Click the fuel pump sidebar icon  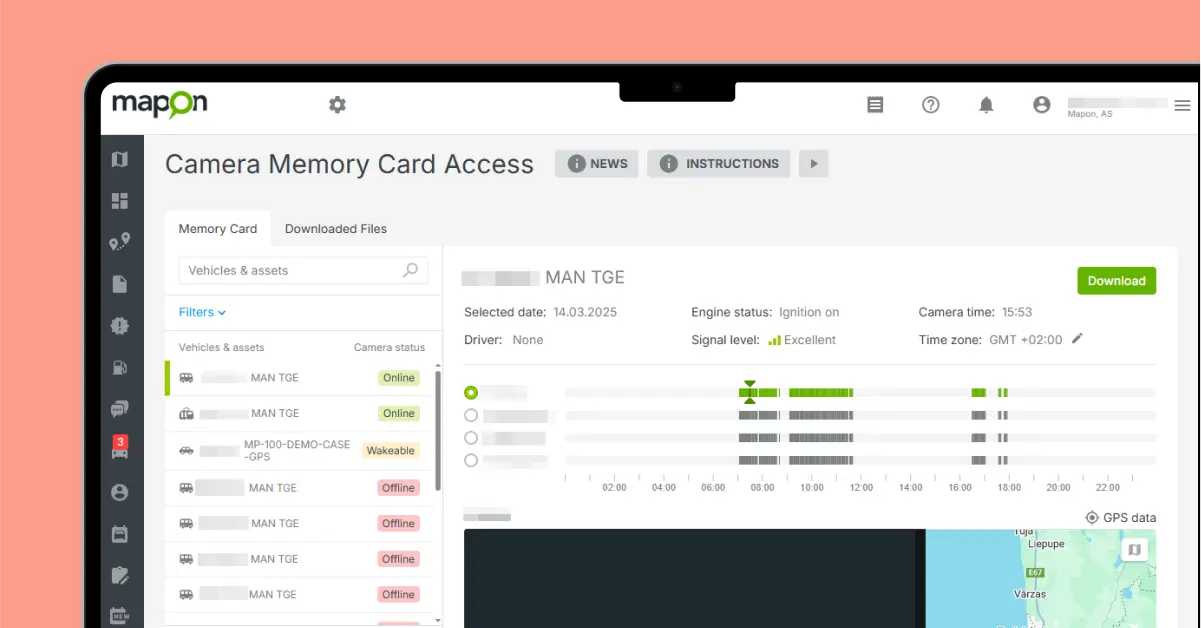(120, 367)
